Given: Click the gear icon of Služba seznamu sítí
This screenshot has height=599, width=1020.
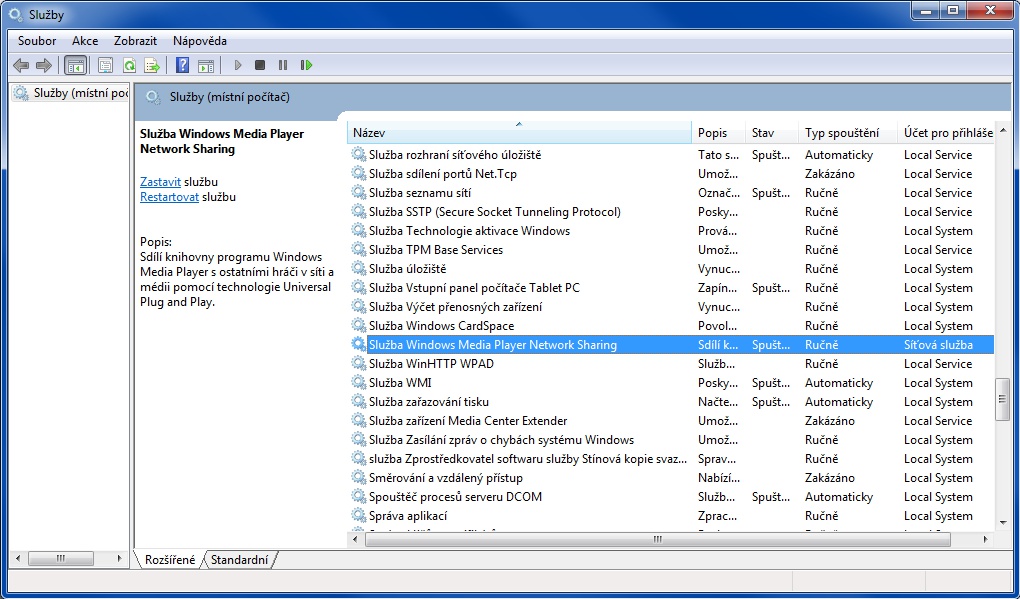Looking at the screenshot, I should [x=358, y=192].
